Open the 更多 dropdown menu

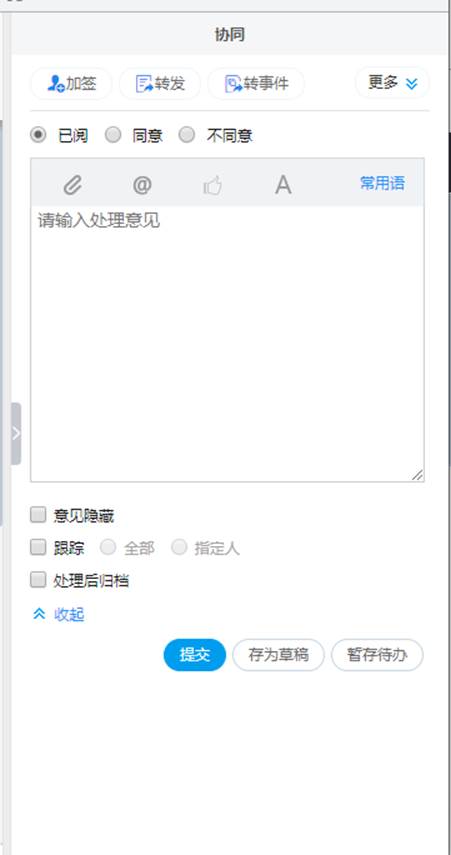(x=392, y=83)
